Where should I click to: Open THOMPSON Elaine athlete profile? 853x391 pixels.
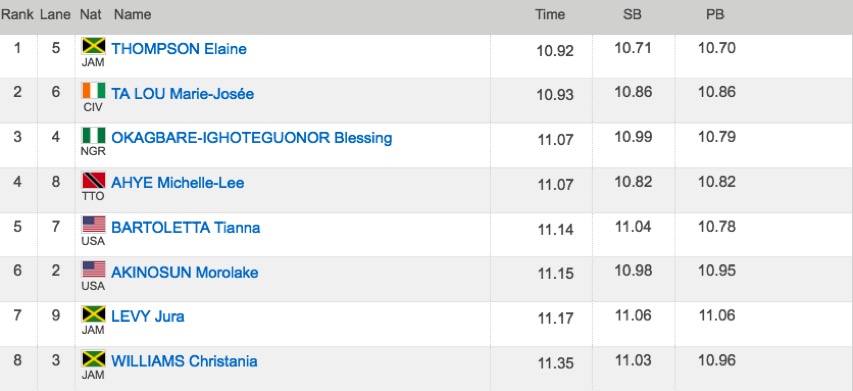pyautogui.click(x=179, y=49)
